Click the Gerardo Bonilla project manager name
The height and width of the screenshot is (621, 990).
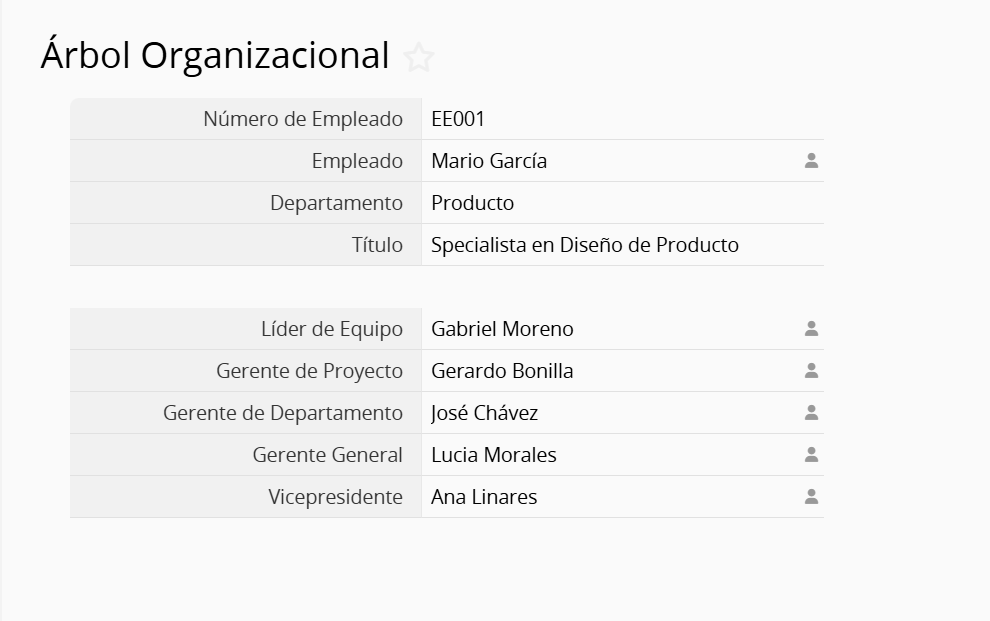click(502, 371)
